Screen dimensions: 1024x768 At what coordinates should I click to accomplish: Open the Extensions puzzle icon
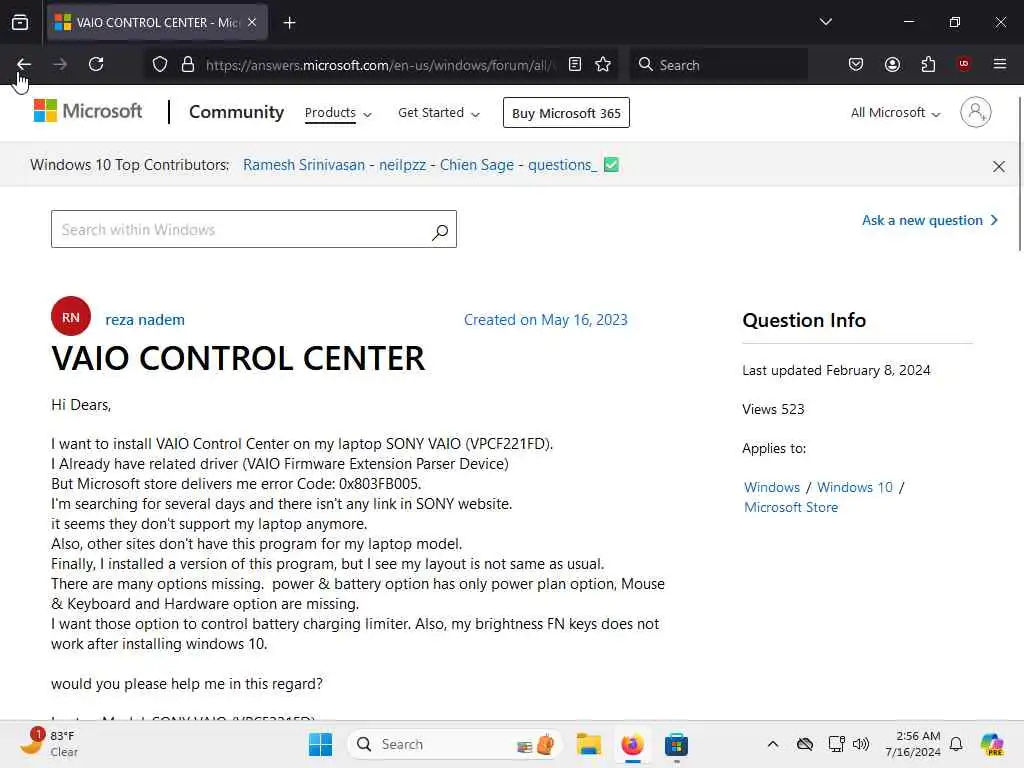click(x=928, y=64)
